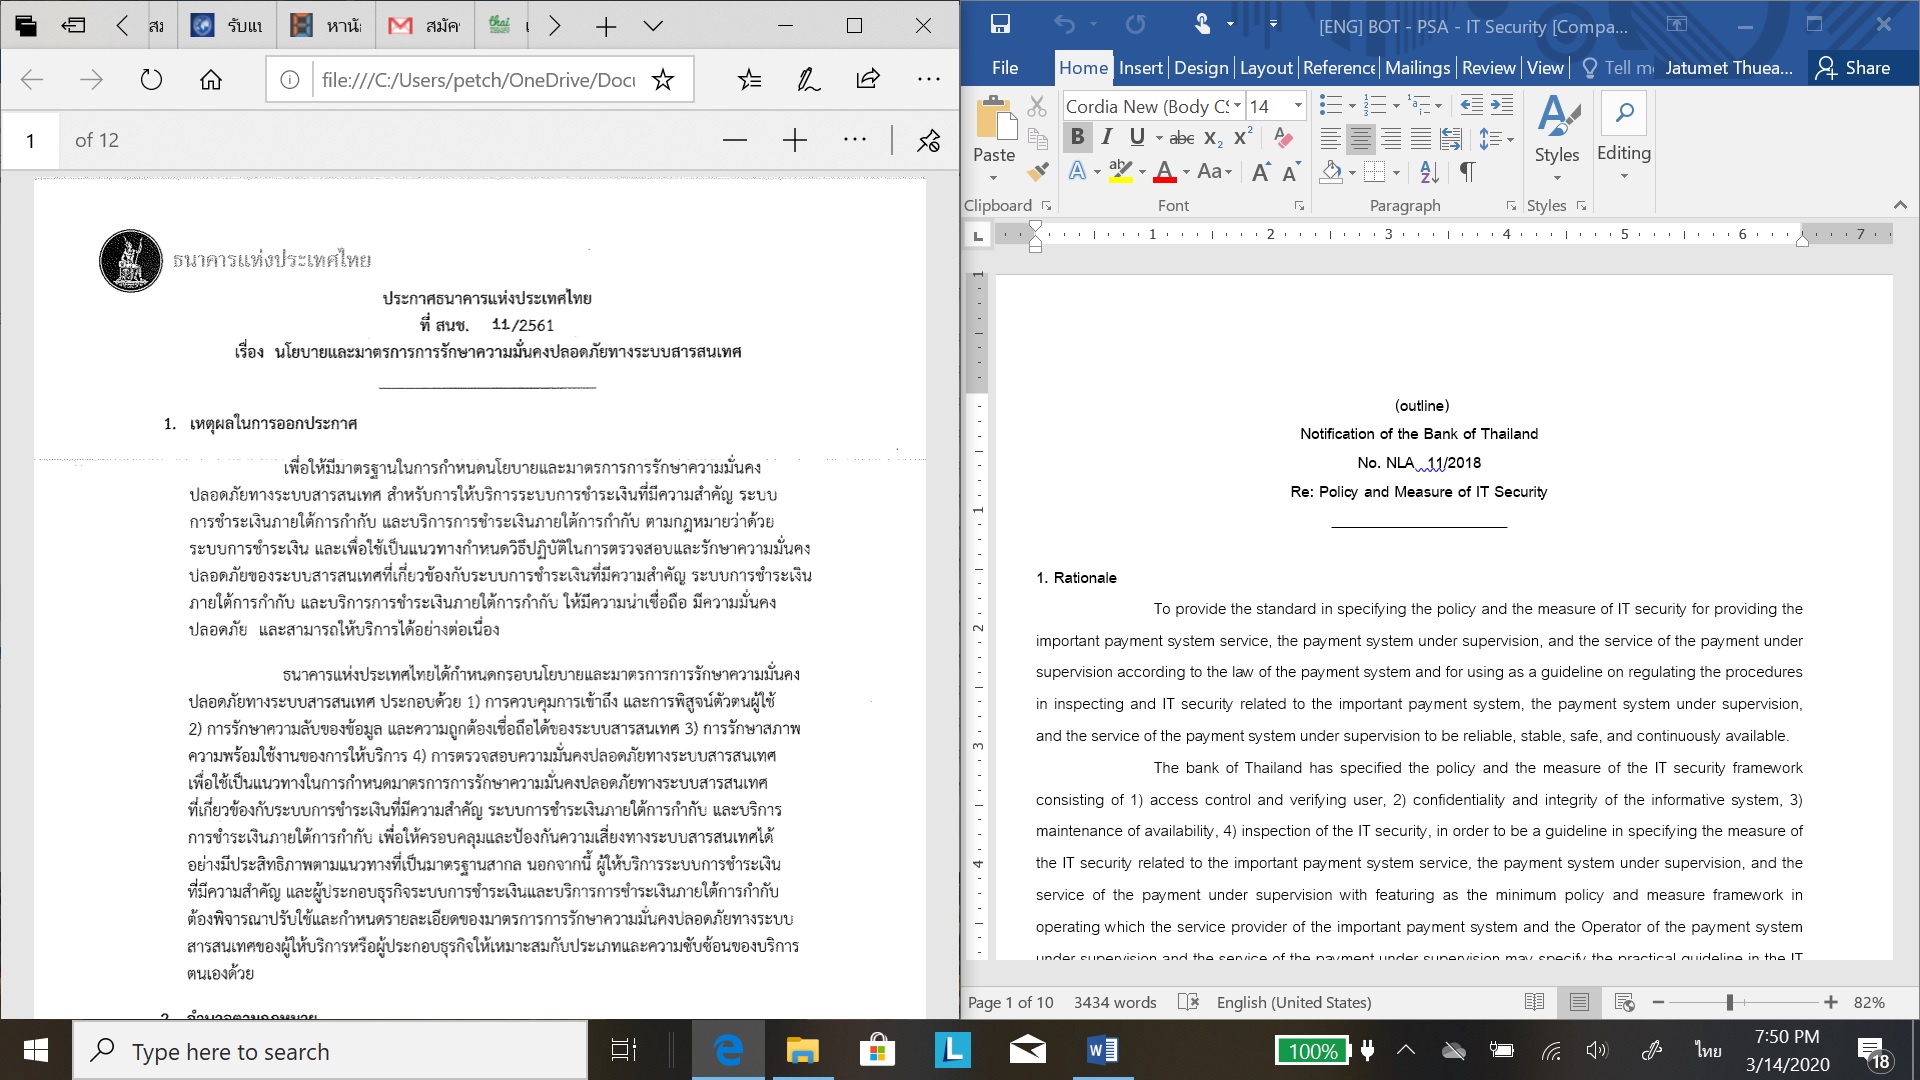The image size is (1920, 1080).
Task: Click the Add notes pen icon in Edge
Action: tap(808, 80)
